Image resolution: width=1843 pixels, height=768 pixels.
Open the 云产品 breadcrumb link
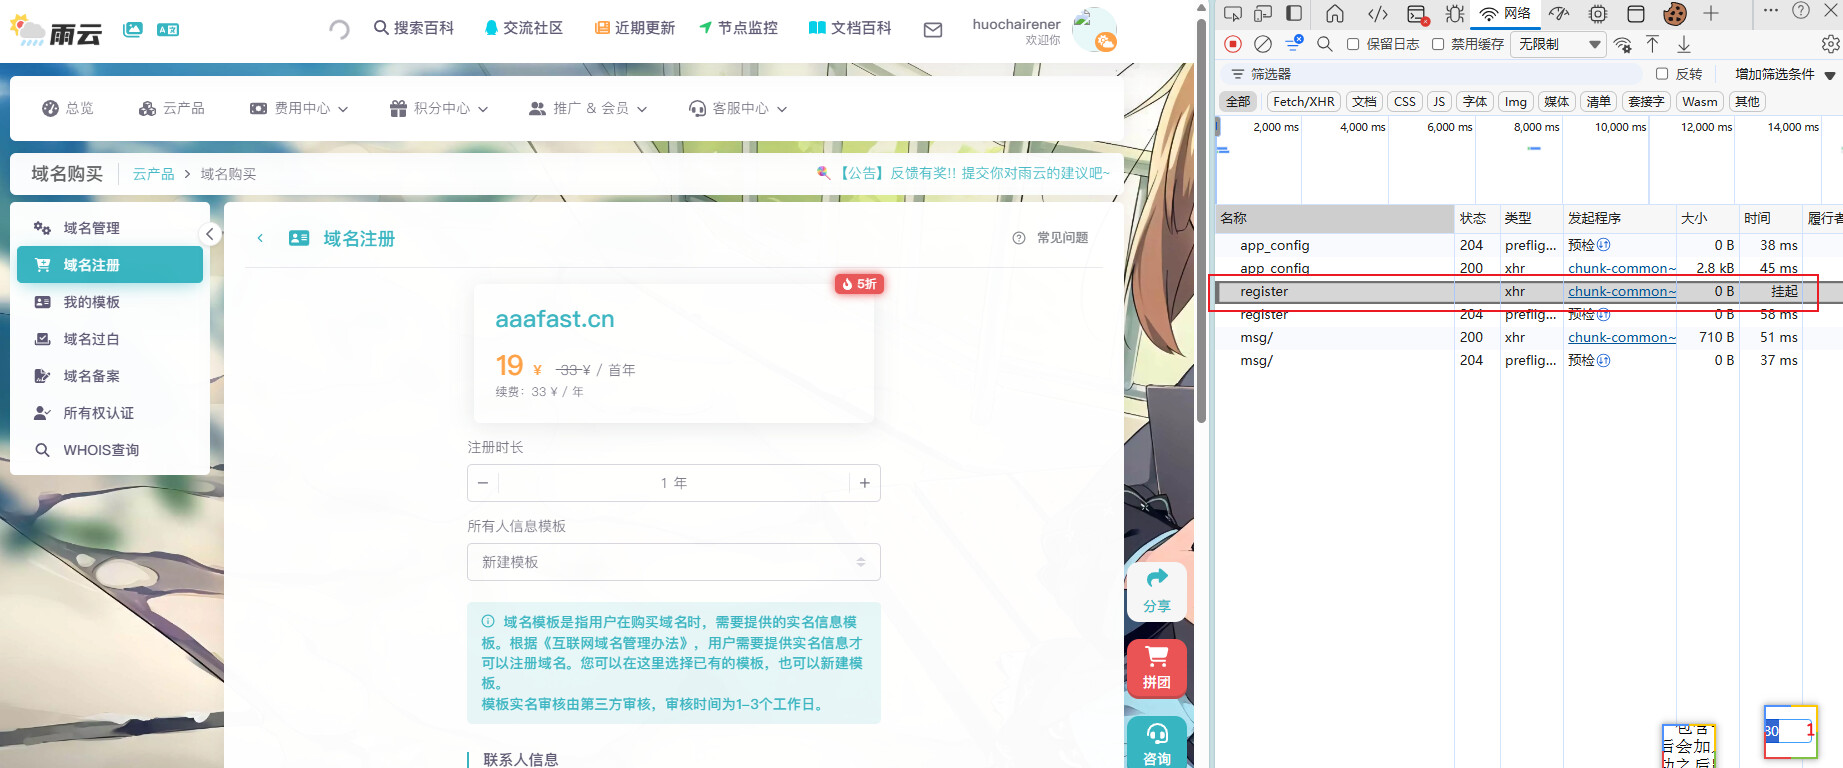[x=153, y=174]
